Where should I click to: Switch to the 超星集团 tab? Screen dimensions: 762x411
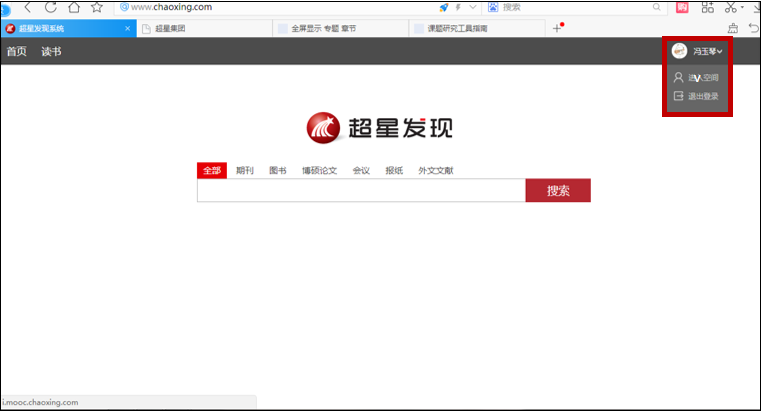(204, 29)
